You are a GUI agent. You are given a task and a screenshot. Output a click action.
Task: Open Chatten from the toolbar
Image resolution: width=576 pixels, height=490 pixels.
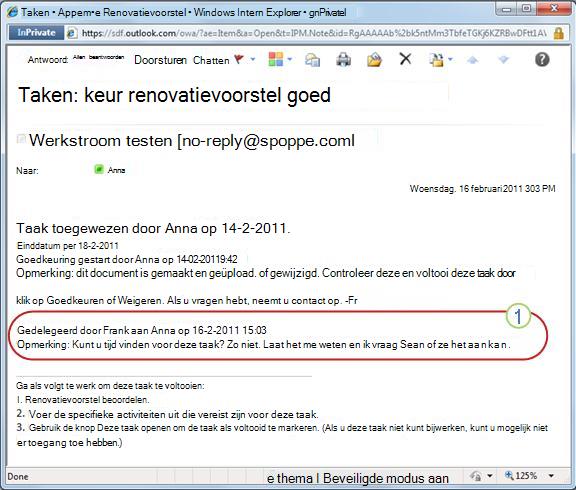coord(211,60)
